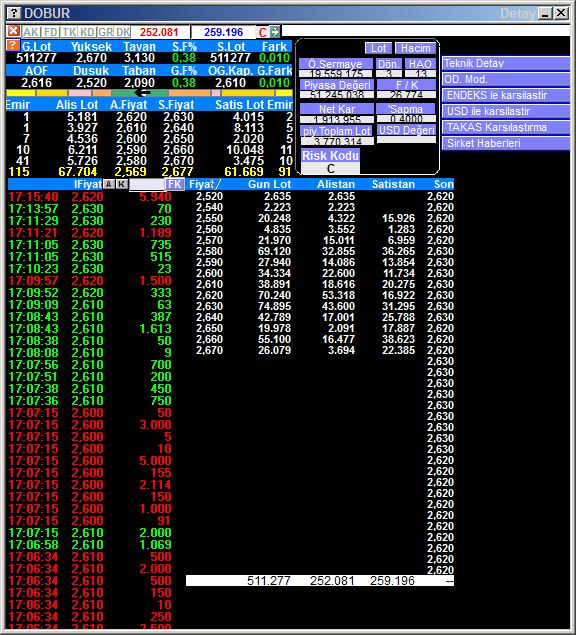This screenshot has width=576, height=635.
Task: Select the TK toolbar button
Action: point(69,32)
